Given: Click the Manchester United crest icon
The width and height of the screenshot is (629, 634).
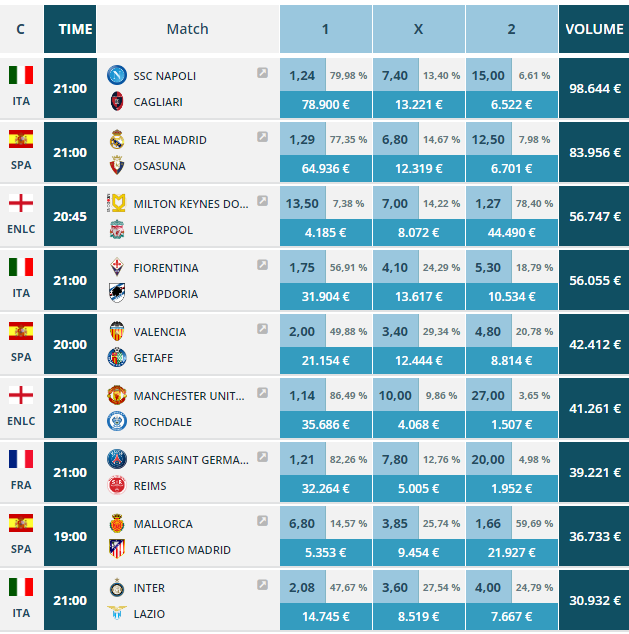Looking at the screenshot, I should point(116,396).
